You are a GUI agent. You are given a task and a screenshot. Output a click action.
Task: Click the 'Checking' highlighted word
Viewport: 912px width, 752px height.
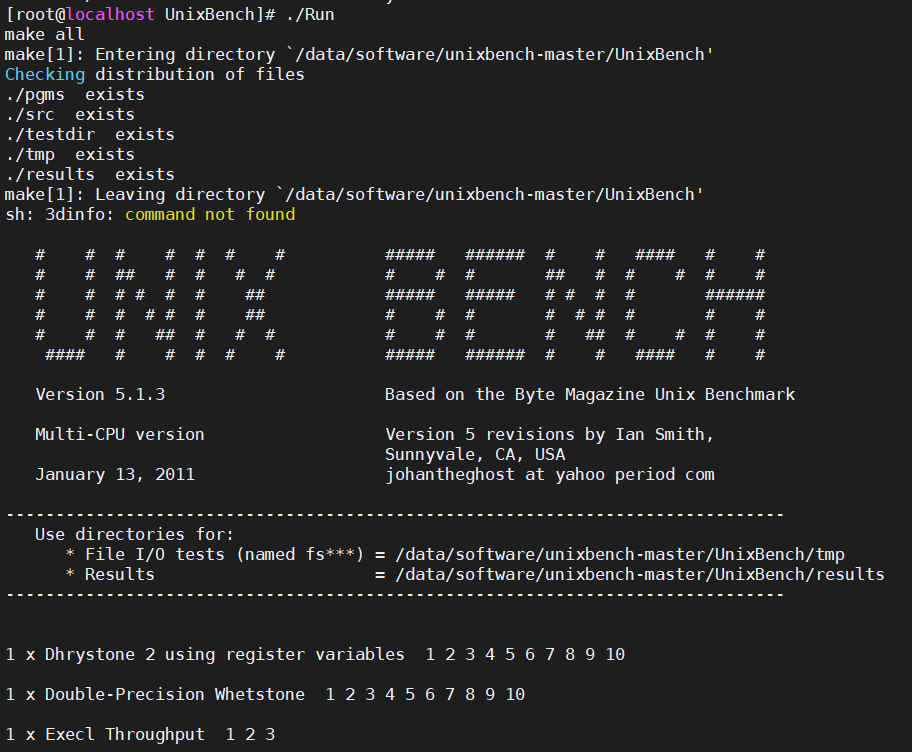click(x=44, y=74)
